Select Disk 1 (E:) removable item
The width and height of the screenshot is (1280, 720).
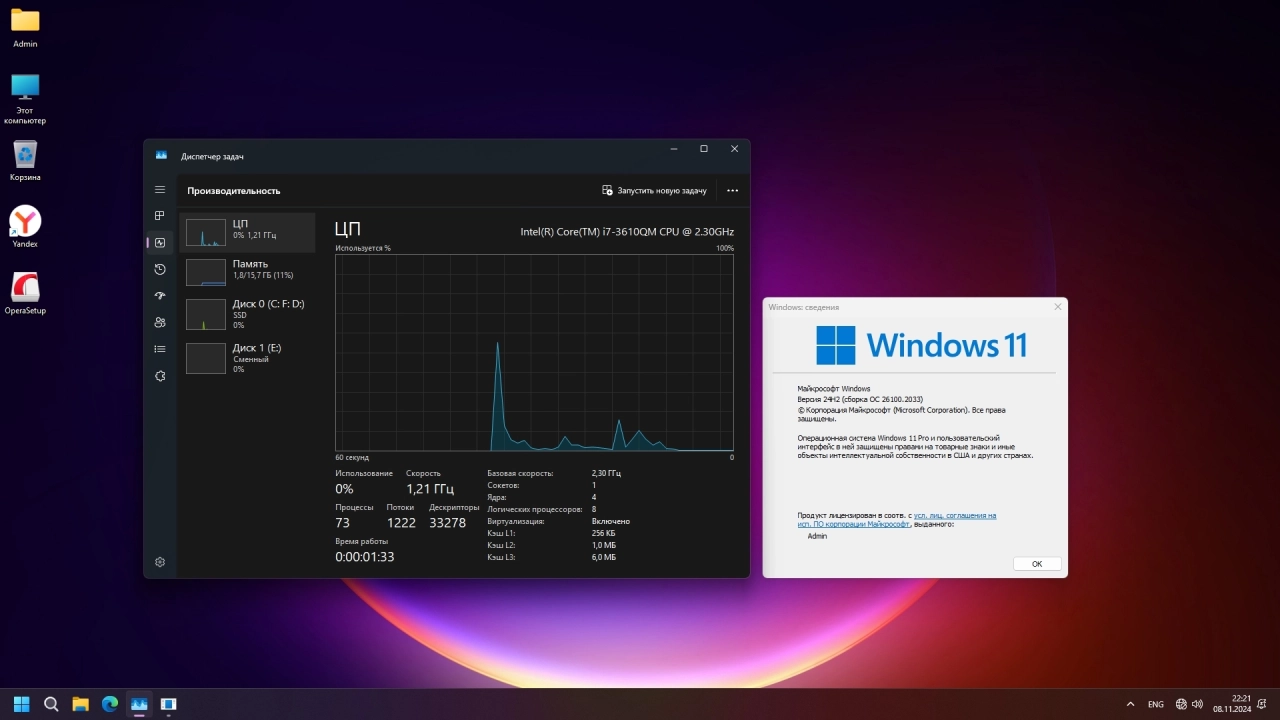tap(247, 358)
